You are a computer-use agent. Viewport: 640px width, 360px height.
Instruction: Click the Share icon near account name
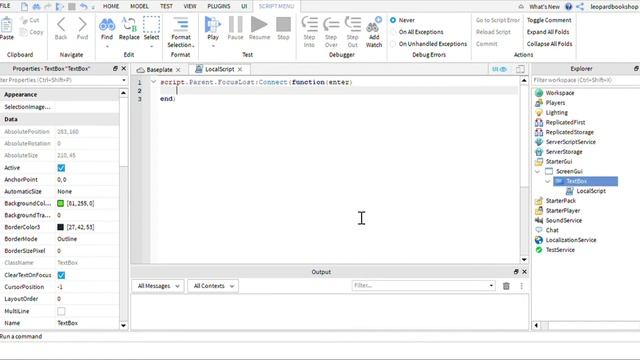580,7
